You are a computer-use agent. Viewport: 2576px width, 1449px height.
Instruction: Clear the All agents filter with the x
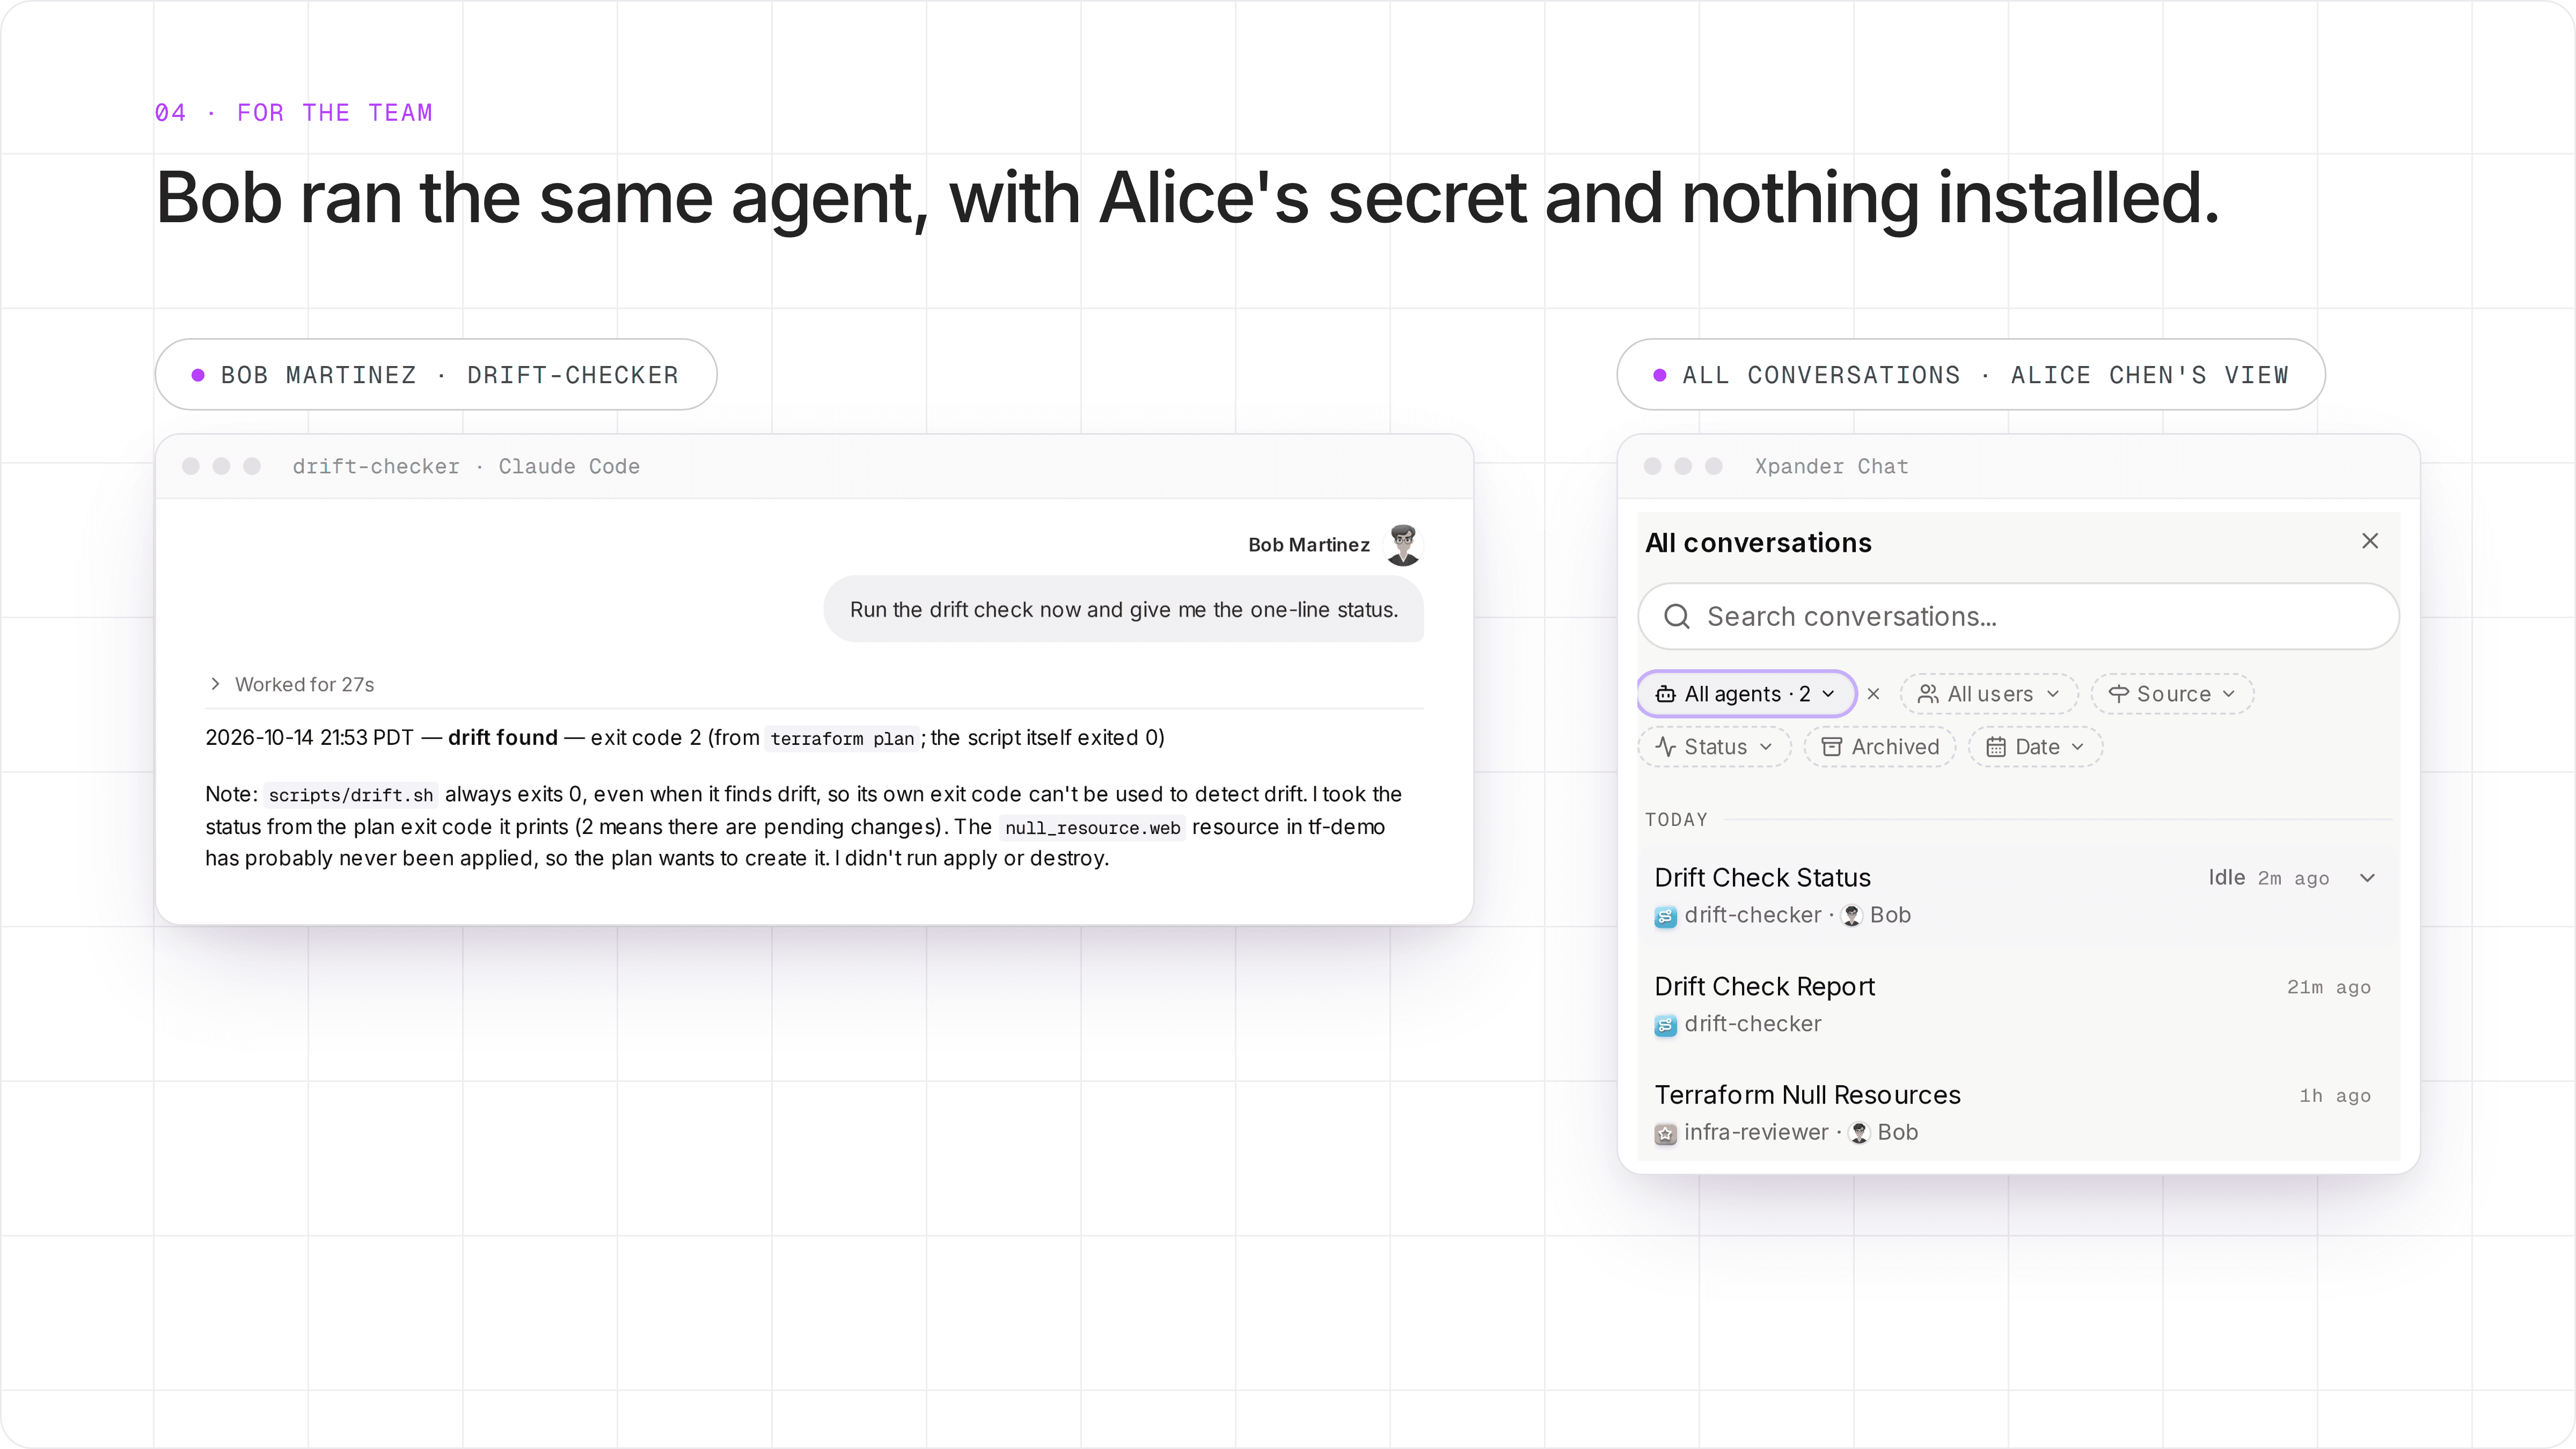tap(1874, 694)
